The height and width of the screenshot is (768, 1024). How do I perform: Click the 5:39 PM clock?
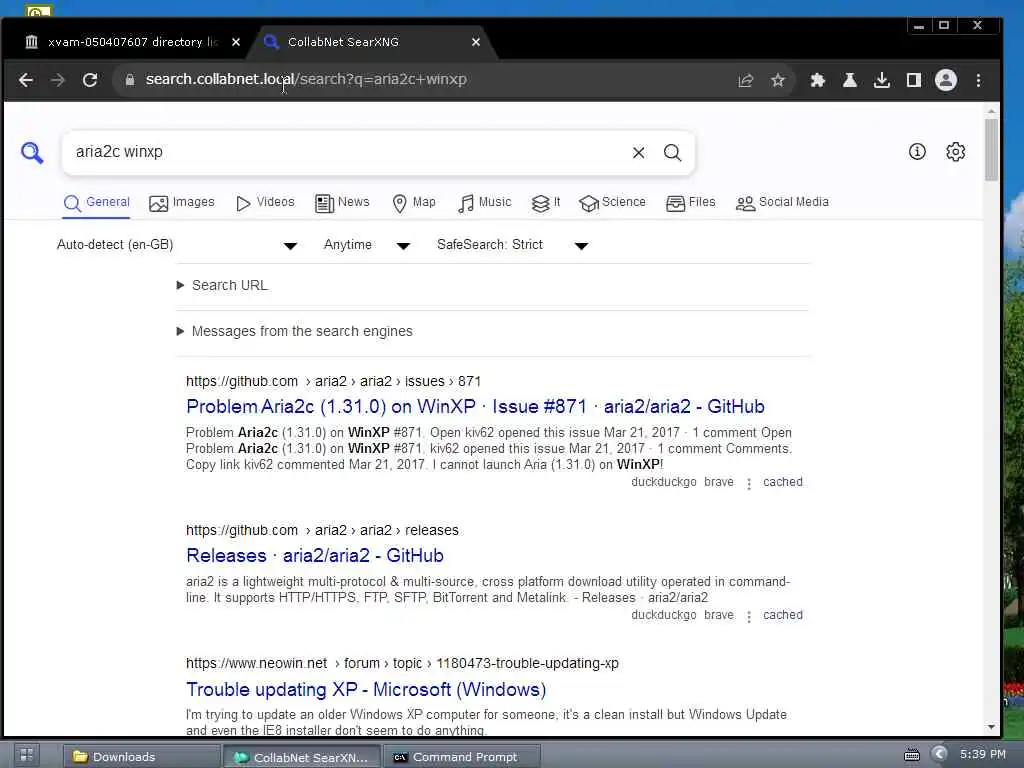pos(983,754)
